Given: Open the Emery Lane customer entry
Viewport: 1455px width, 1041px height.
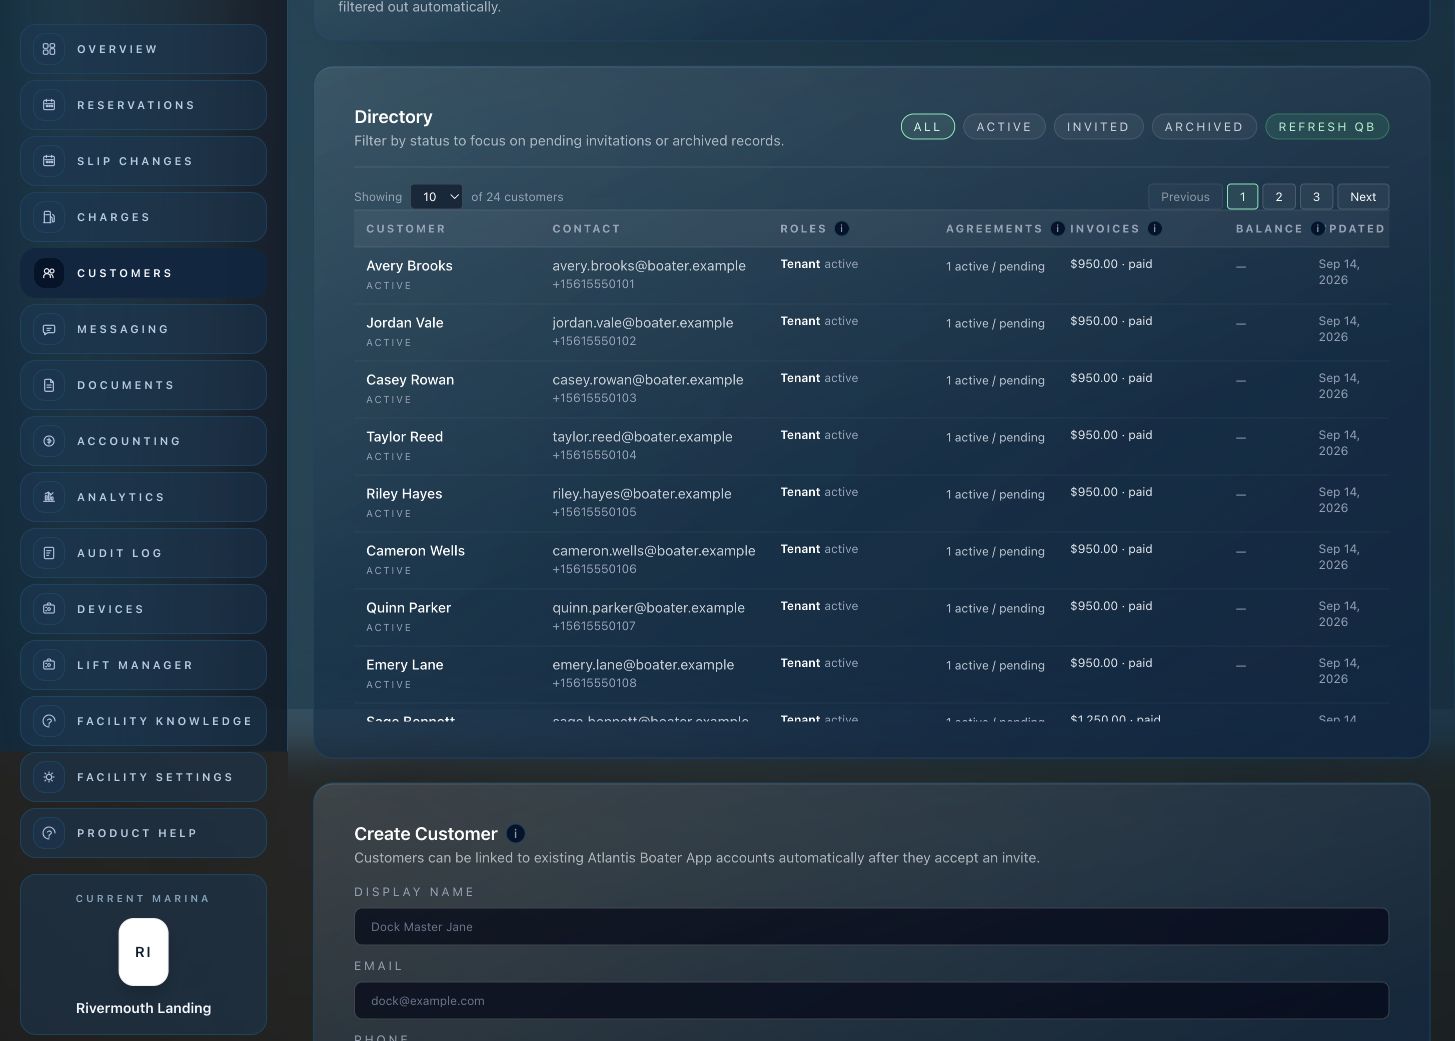Looking at the screenshot, I should pyautogui.click(x=871, y=674).
